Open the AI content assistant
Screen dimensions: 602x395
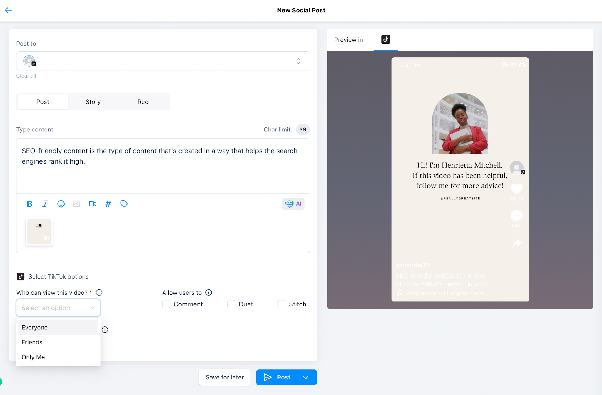[293, 204]
